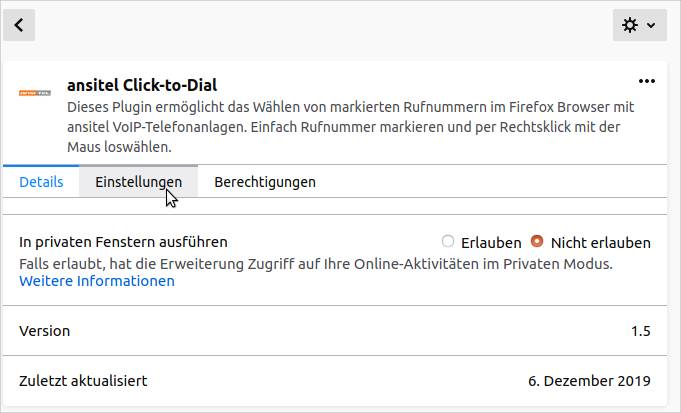The height and width of the screenshot is (413, 681).
Task: Open the Einstellungen tab
Action: click(138, 182)
